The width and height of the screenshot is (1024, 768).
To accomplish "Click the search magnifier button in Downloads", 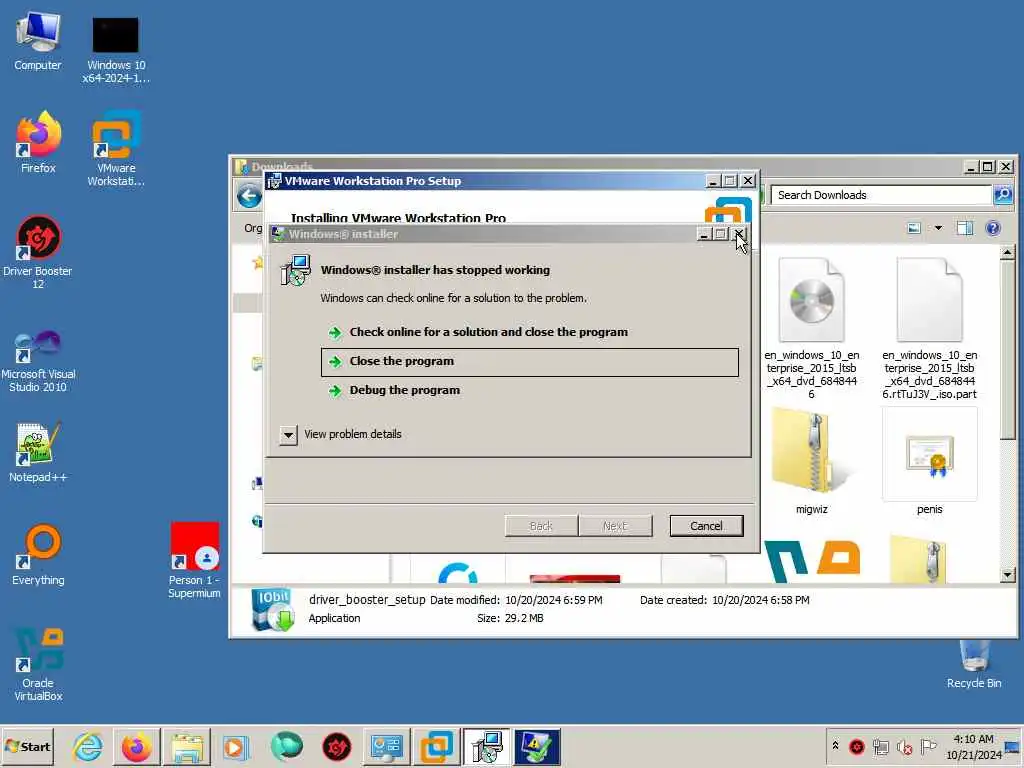I will (x=1002, y=195).
